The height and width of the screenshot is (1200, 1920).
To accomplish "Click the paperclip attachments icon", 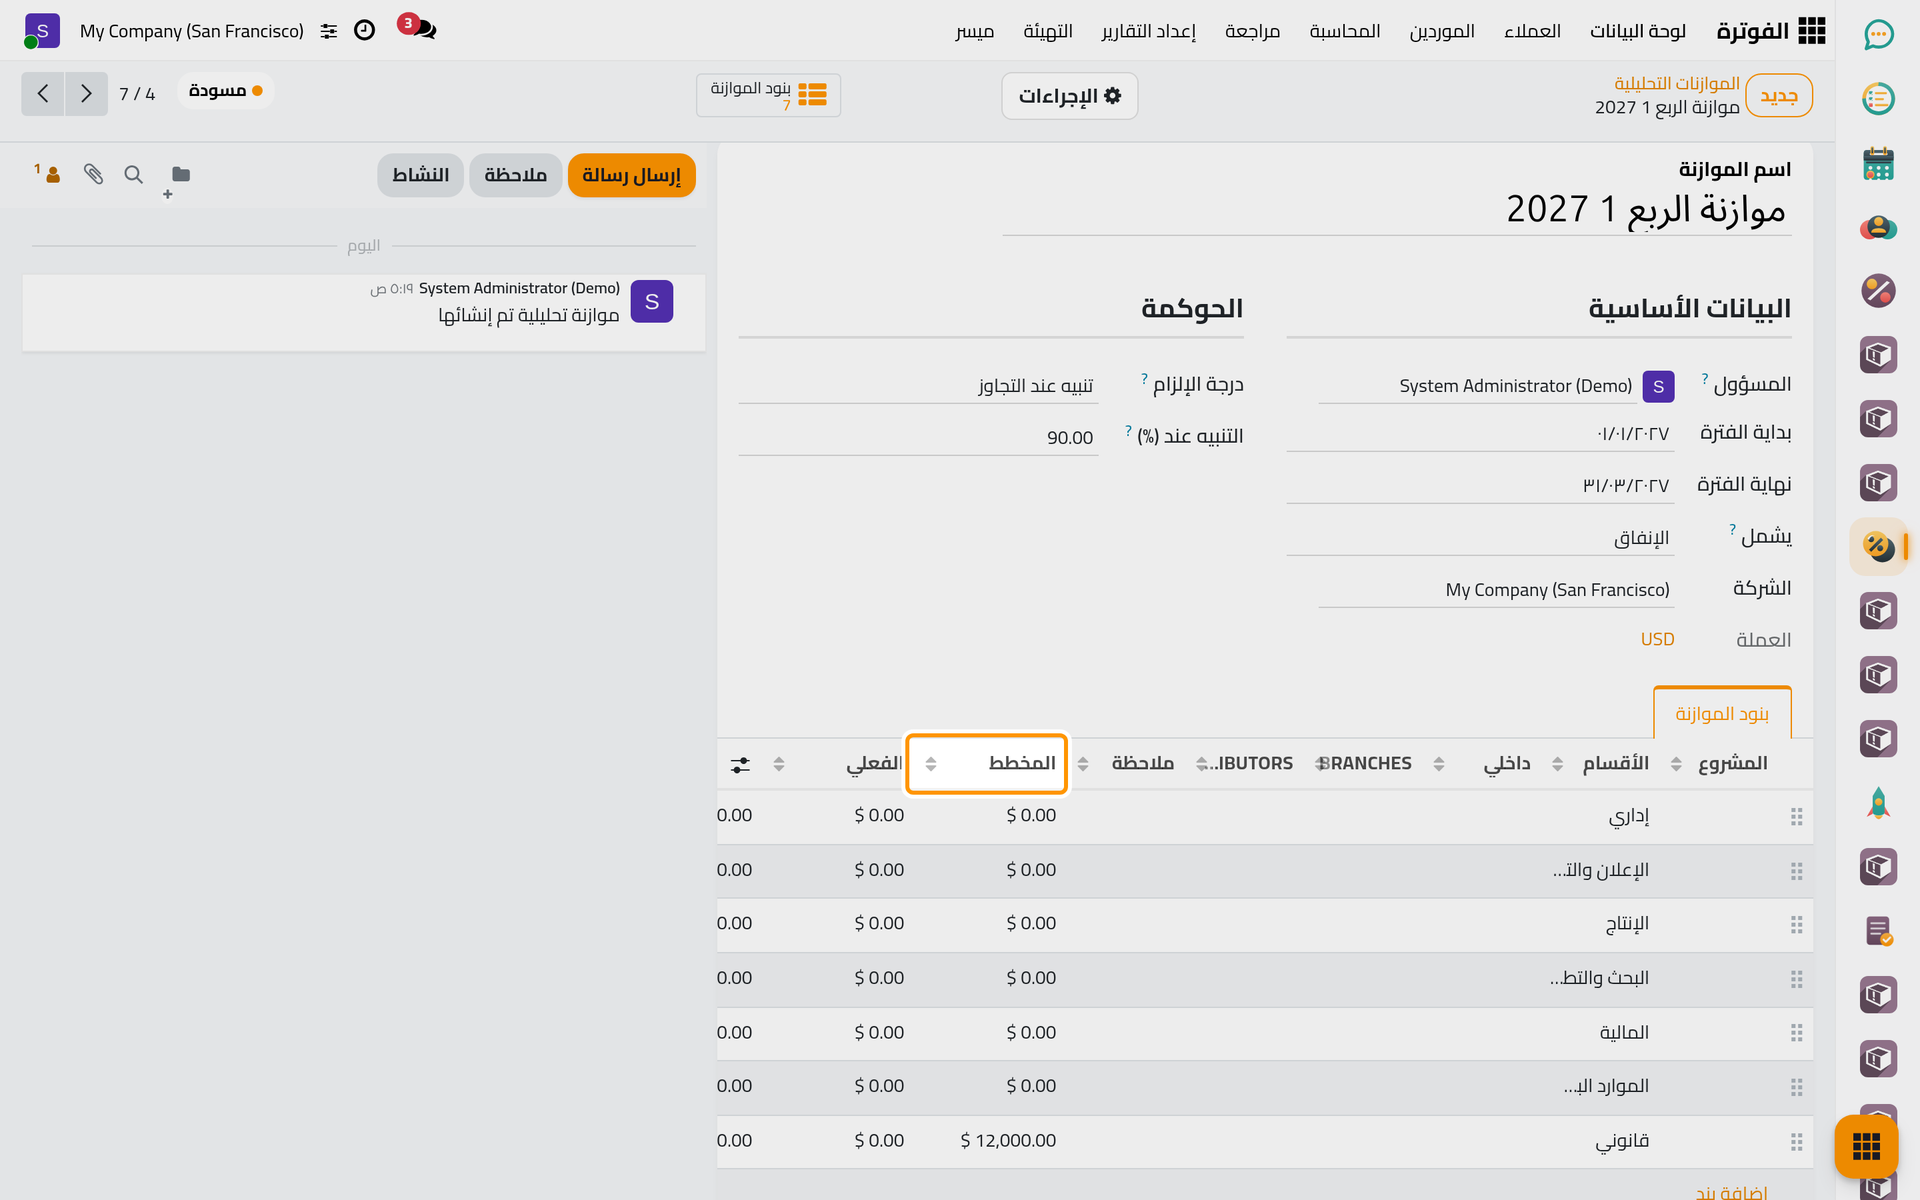I will (x=93, y=174).
